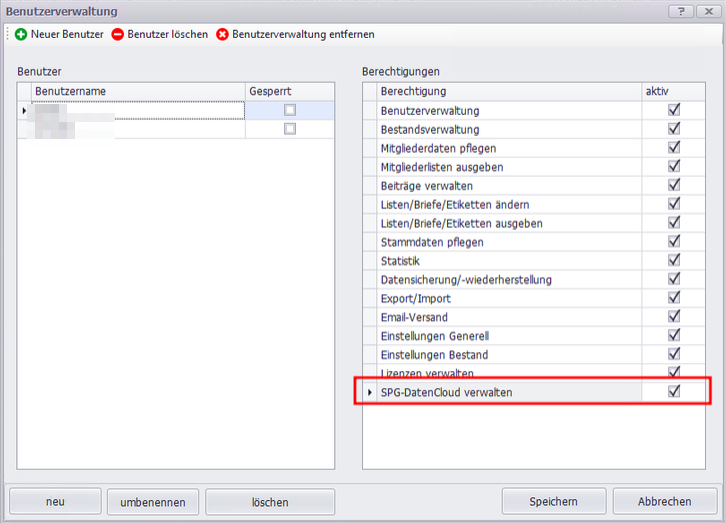The image size is (726, 523).
Task: Select the Stammdaten pflegen row text
Action: (432, 242)
